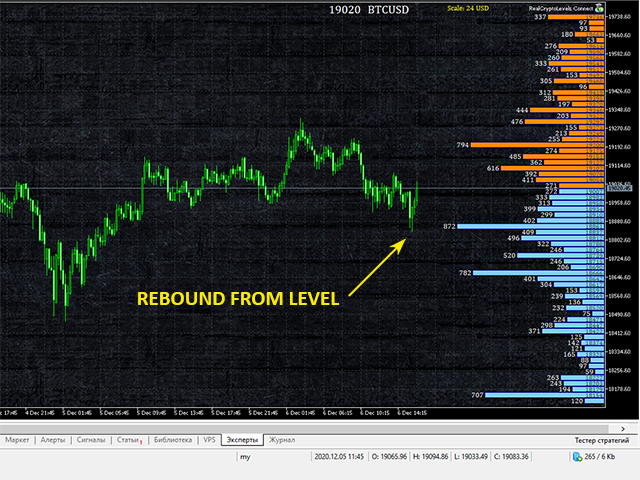Screen dimensions: 640x480
Task: Click the network connection status icon
Action: click(577, 457)
